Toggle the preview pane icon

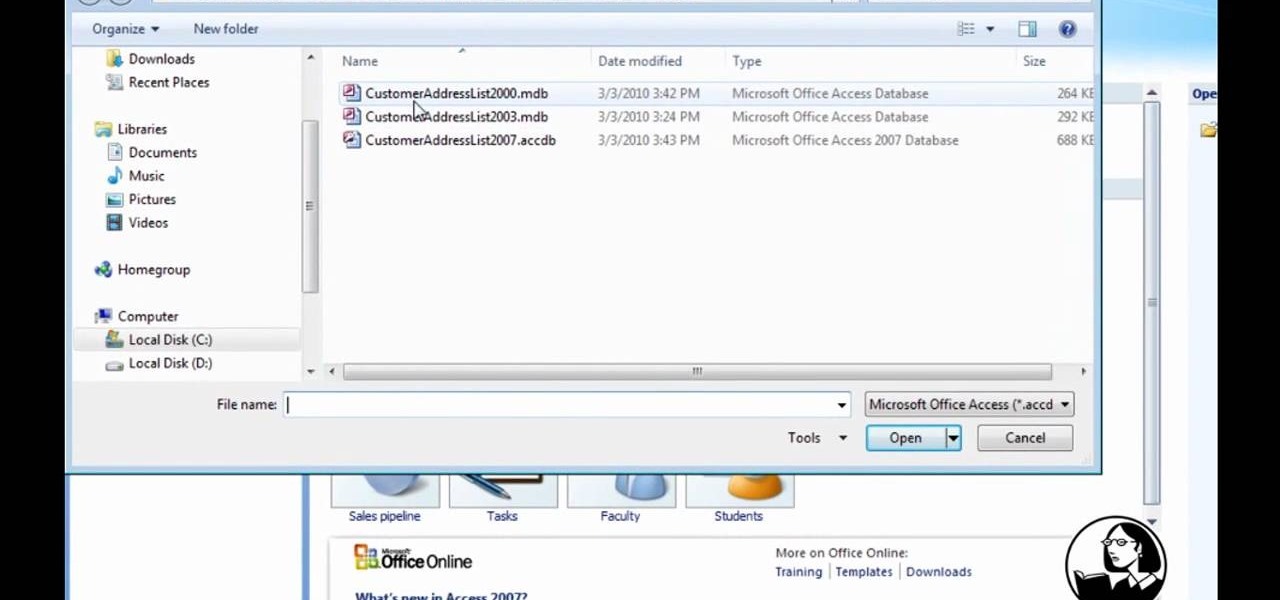point(1027,28)
